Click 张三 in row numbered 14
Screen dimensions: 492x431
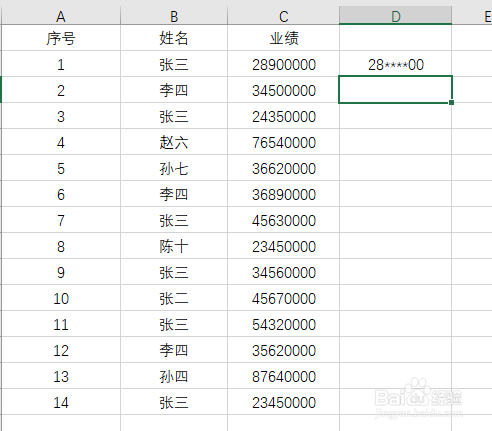pos(174,402)
